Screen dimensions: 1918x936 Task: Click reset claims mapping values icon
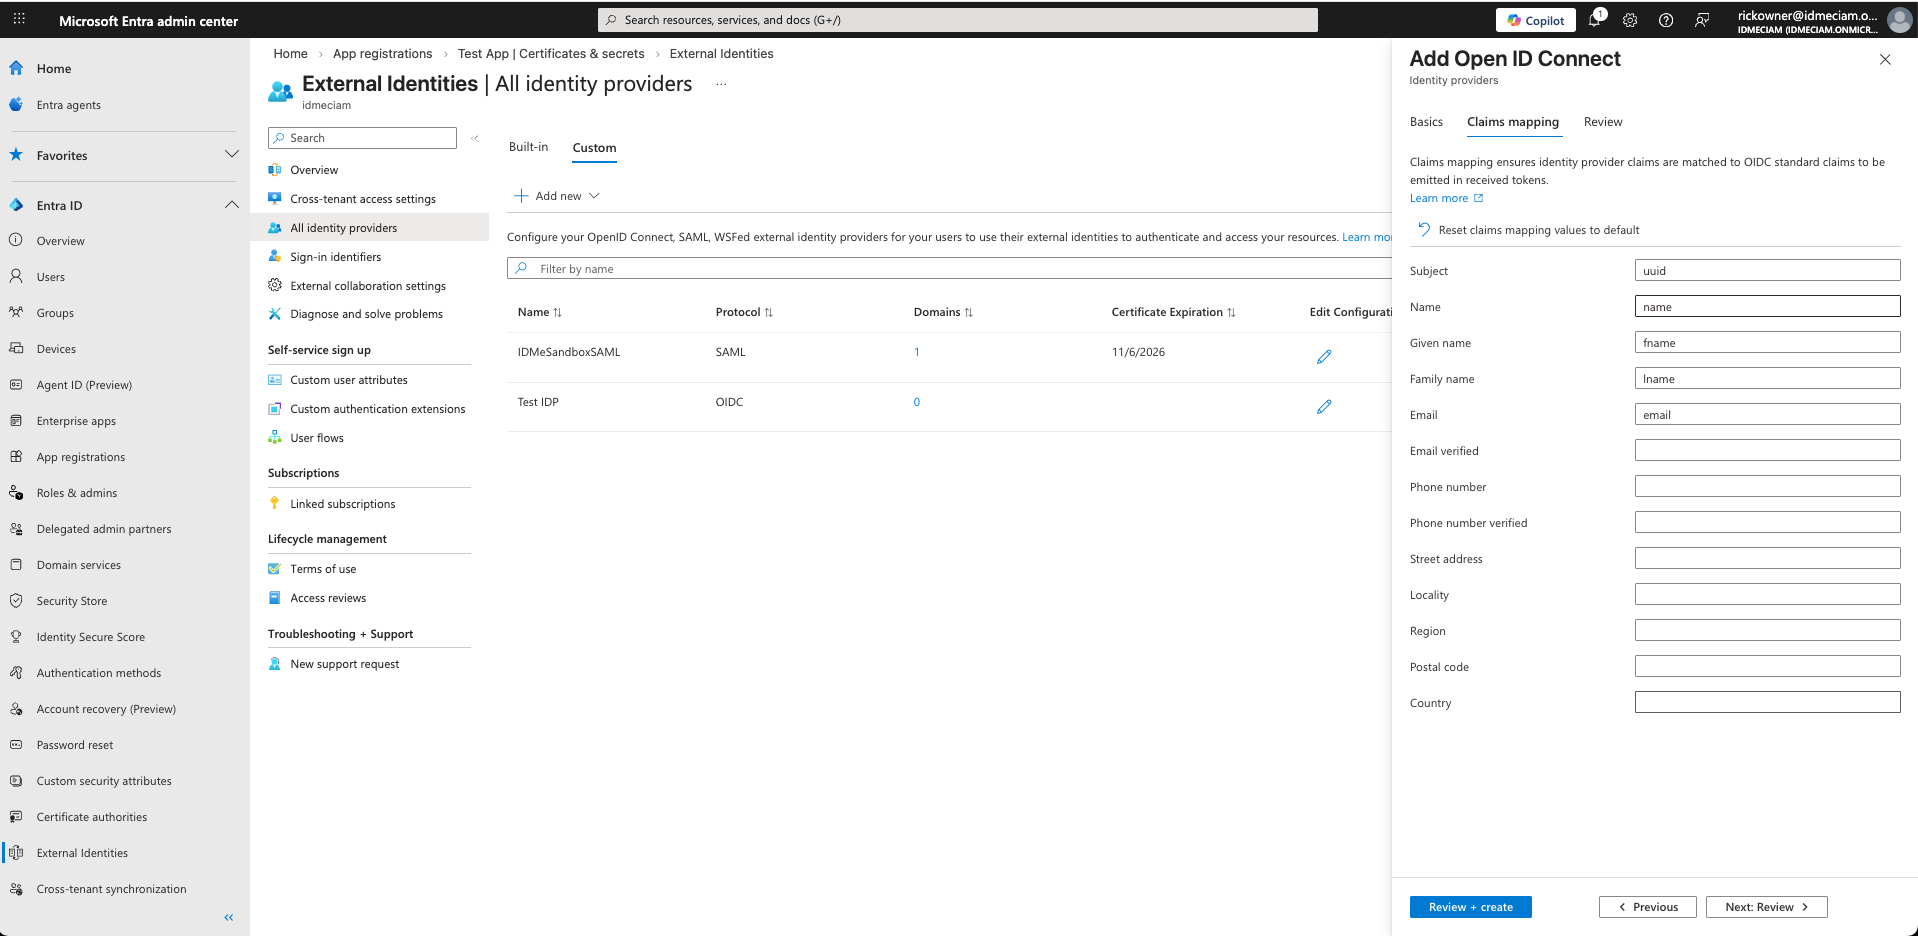pyautogui.click(x=1424, y=230)
